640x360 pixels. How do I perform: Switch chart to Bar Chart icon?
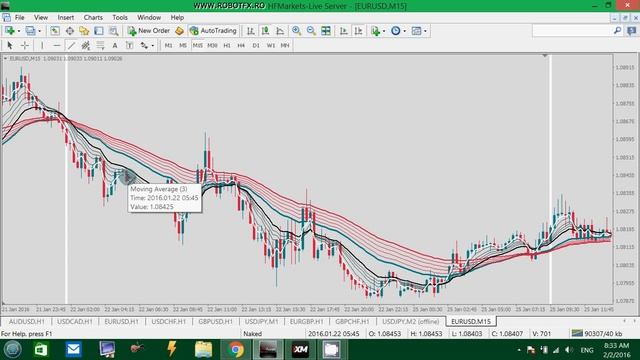click(x=251, y=31)
